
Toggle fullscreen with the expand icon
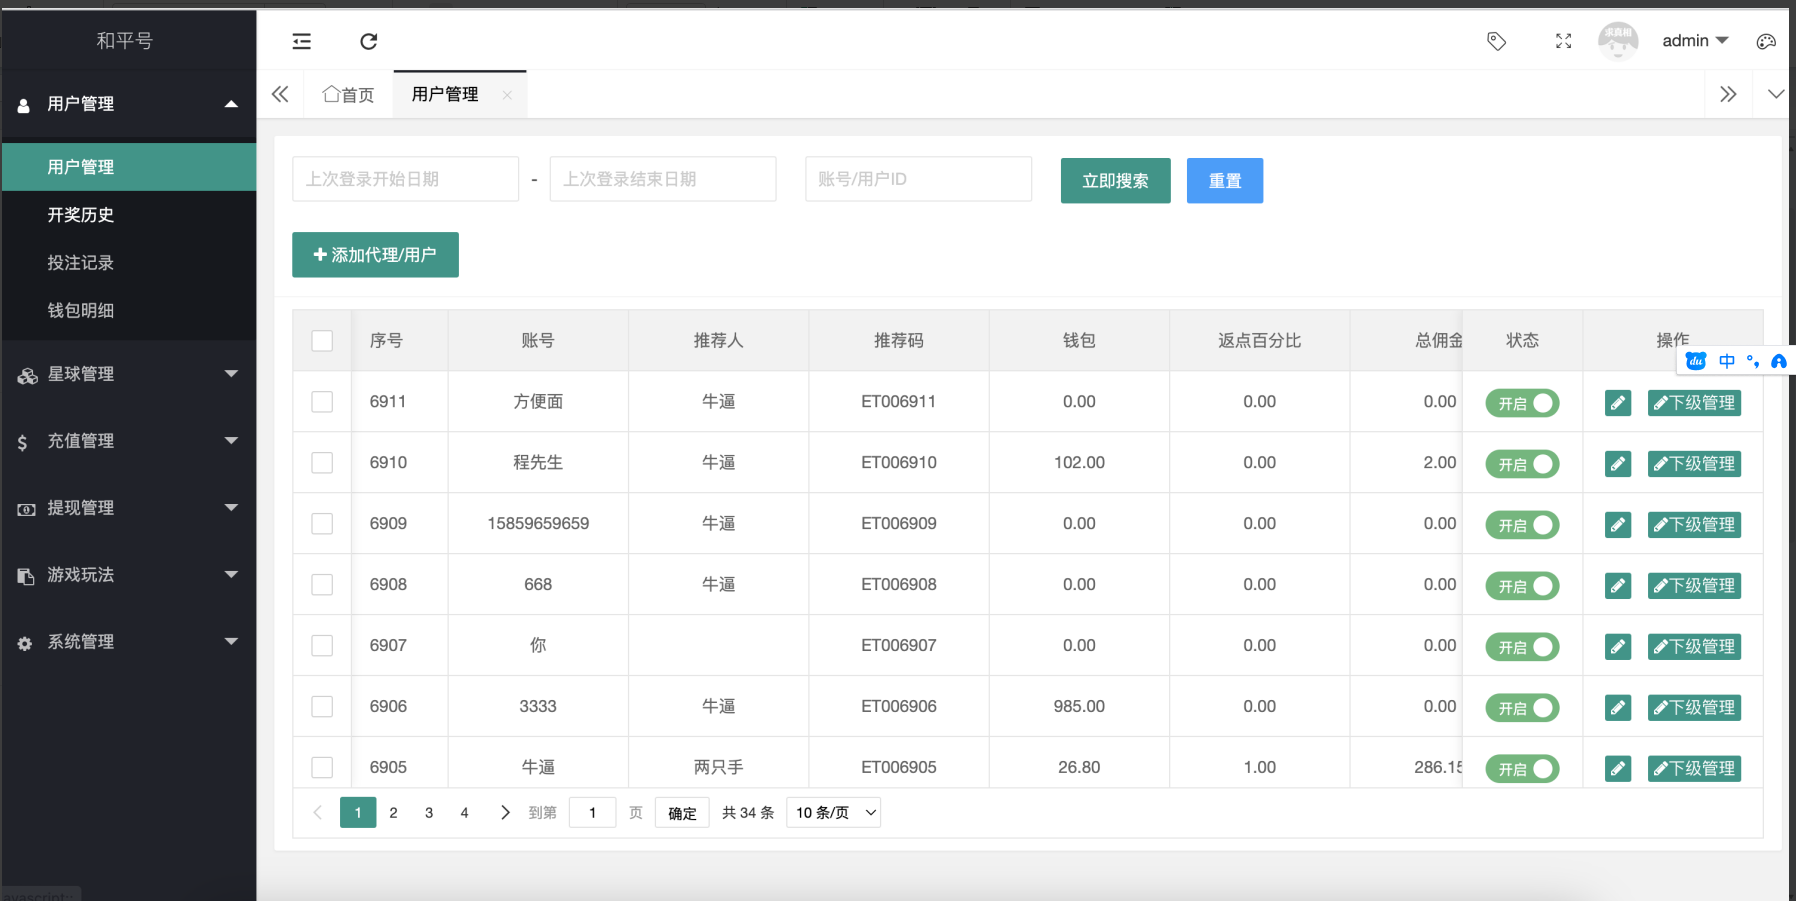coord(1564,41)
